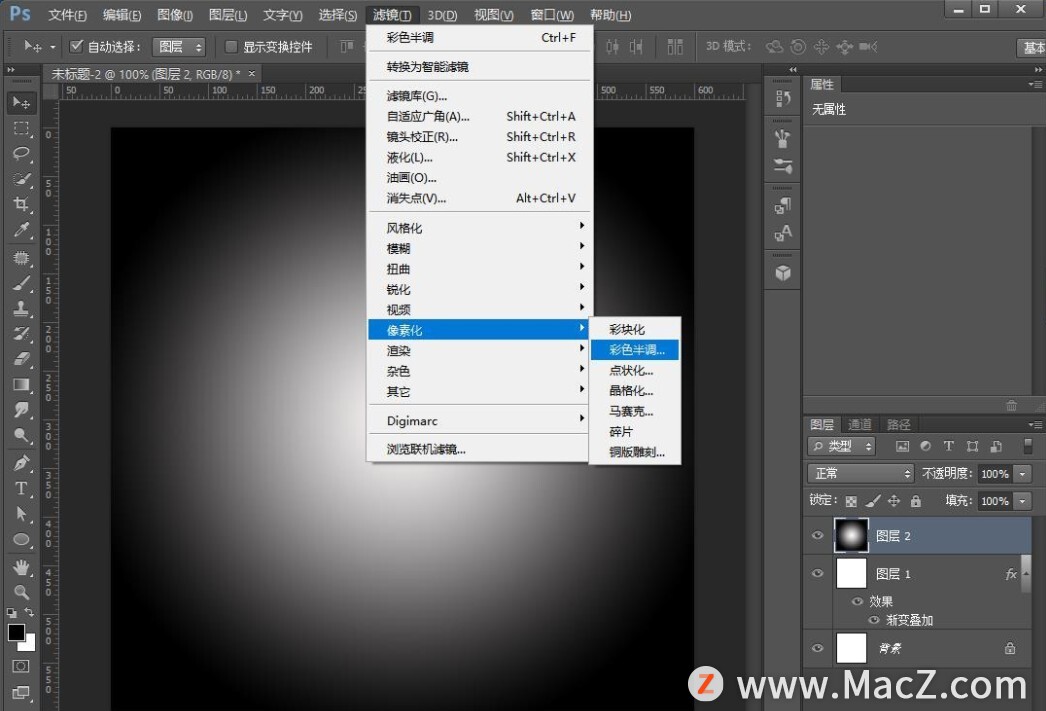The image size is (1046, 711).
Task: Select the Path Selection tool
Action: click(x=21, y=514)
